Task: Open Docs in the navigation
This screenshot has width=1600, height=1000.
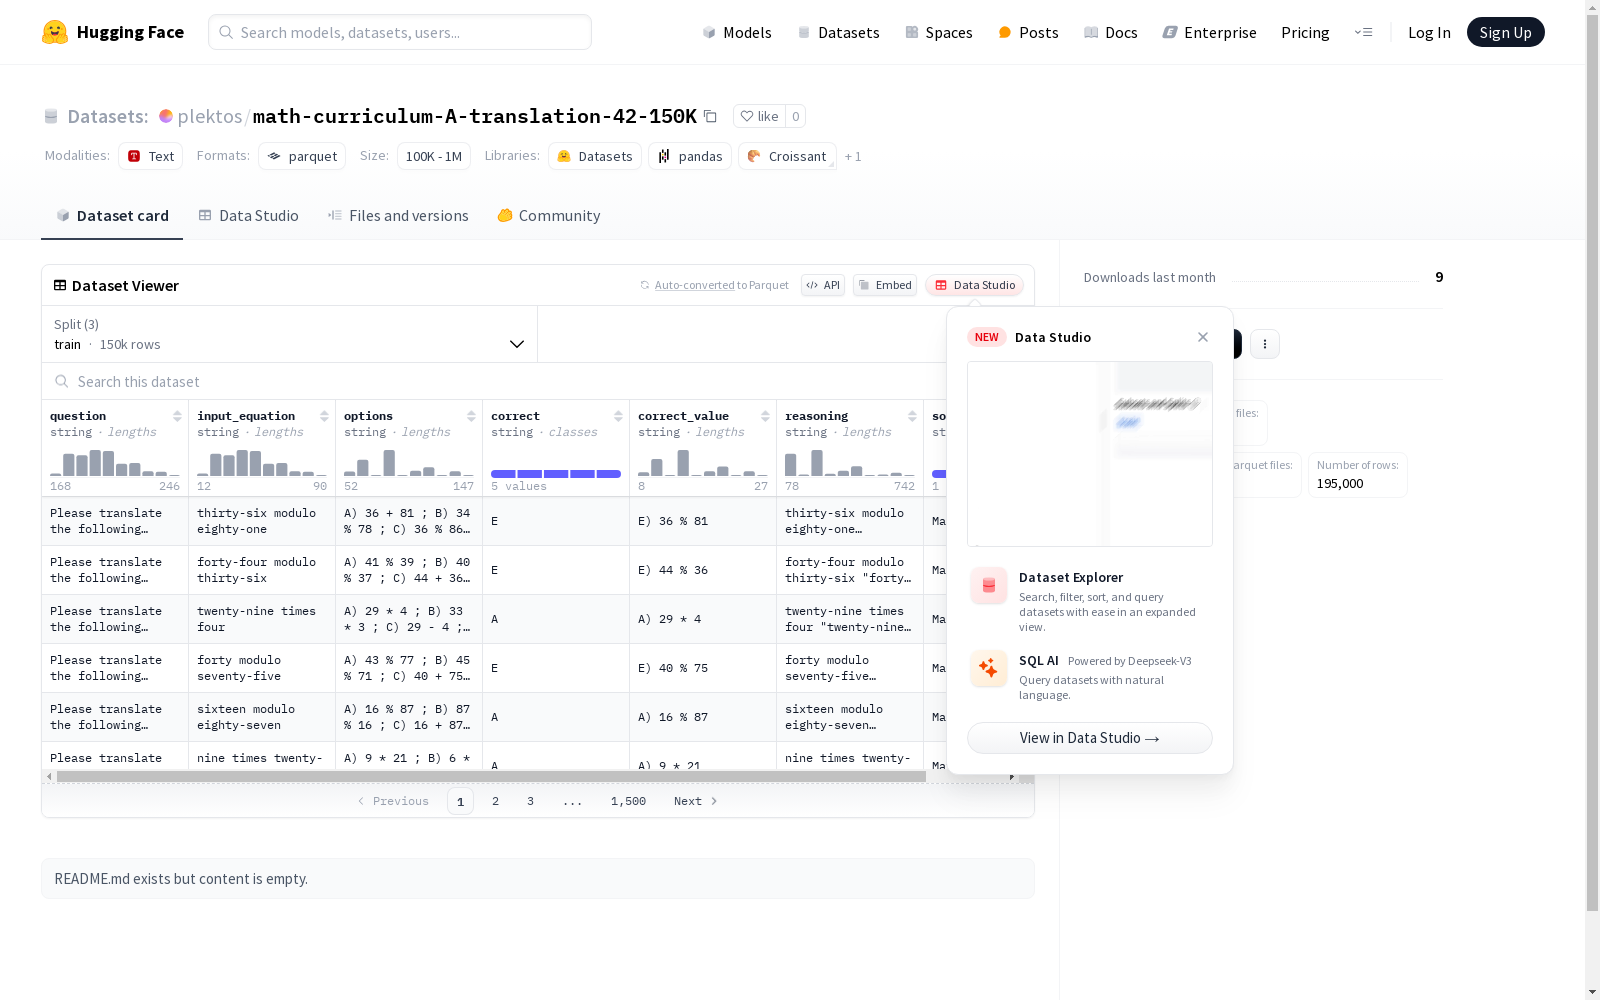Action: (1111, 32)
